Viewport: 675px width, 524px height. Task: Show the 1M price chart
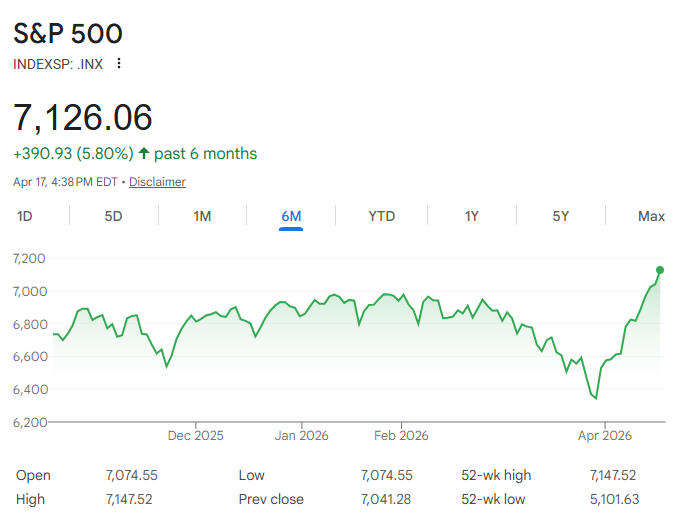tap(202, 216)
